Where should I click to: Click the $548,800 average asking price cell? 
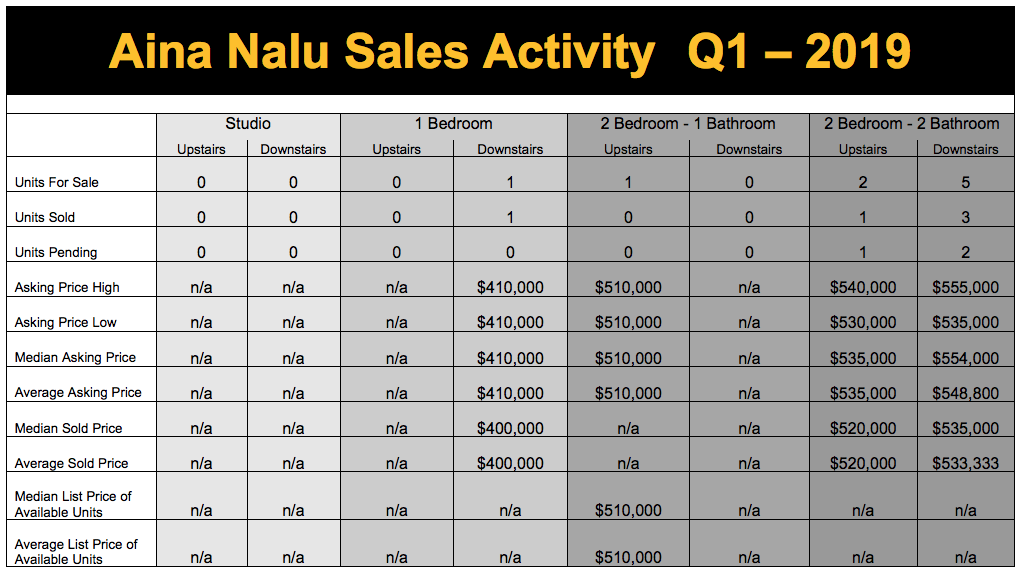point(965,393)
